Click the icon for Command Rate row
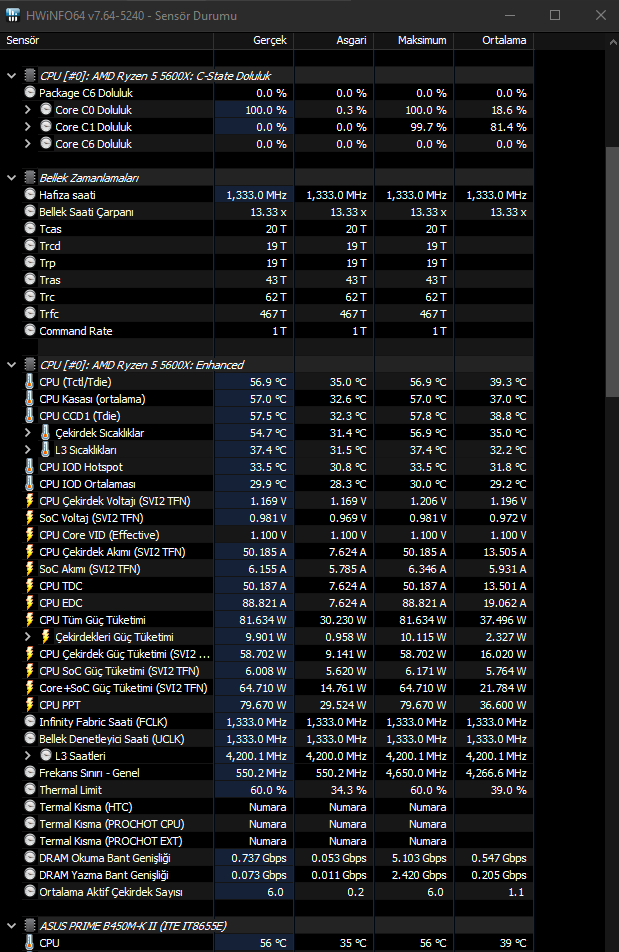The width and height of the screenshot is (619, 952). coord(30,330)
